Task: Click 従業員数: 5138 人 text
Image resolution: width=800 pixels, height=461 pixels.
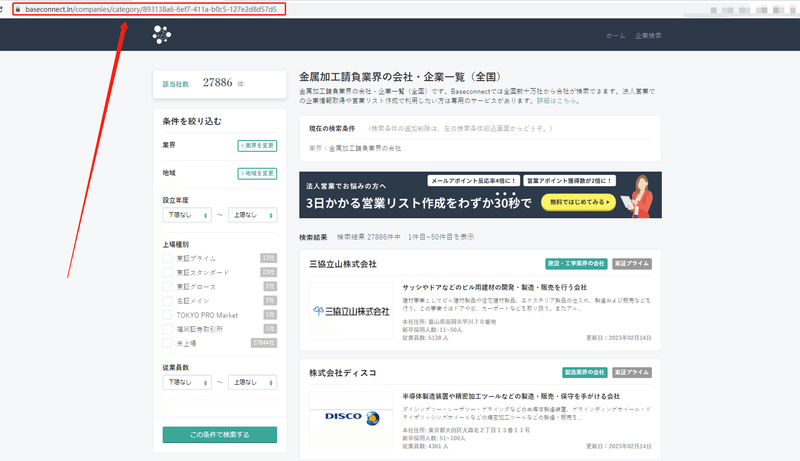Action: tap(426, 338)
